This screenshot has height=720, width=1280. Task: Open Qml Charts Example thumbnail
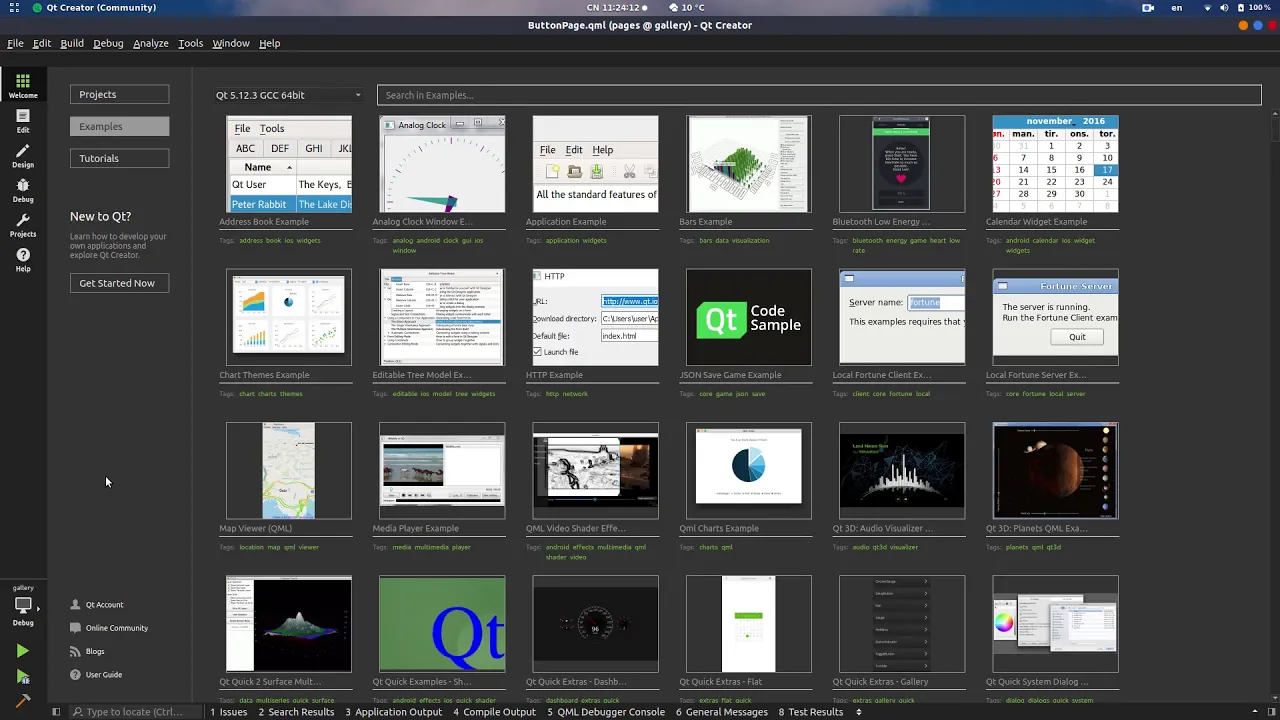pyautogui.click(x=749, y=470)
